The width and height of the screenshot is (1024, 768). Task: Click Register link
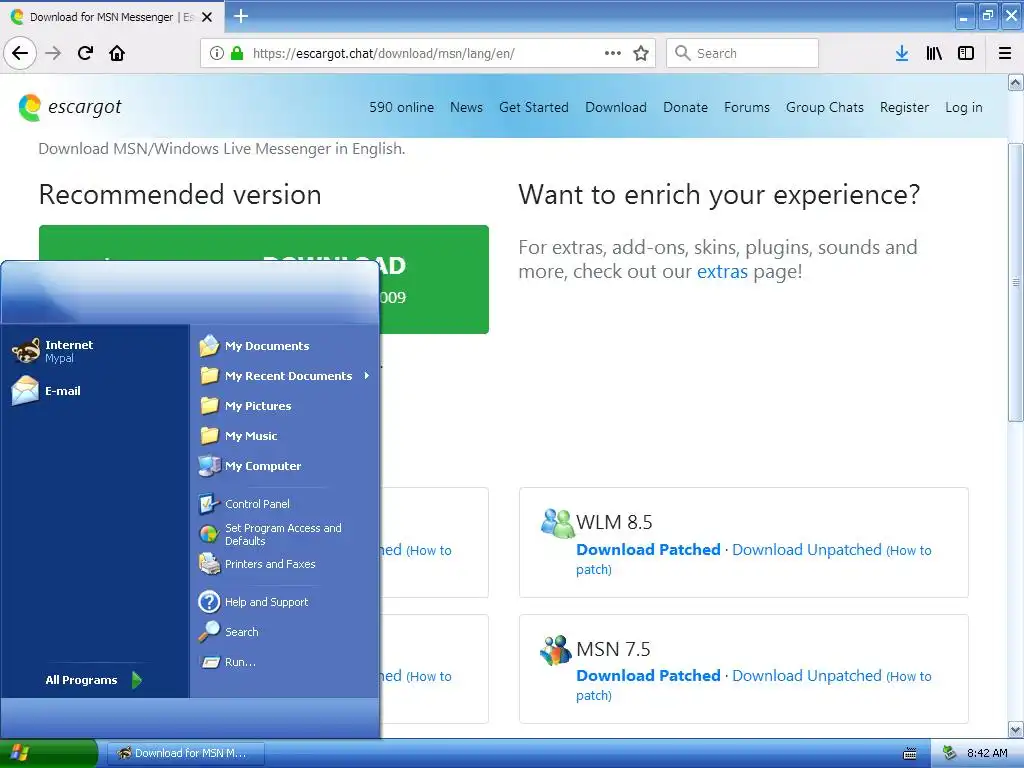click(x=904, y=107)
